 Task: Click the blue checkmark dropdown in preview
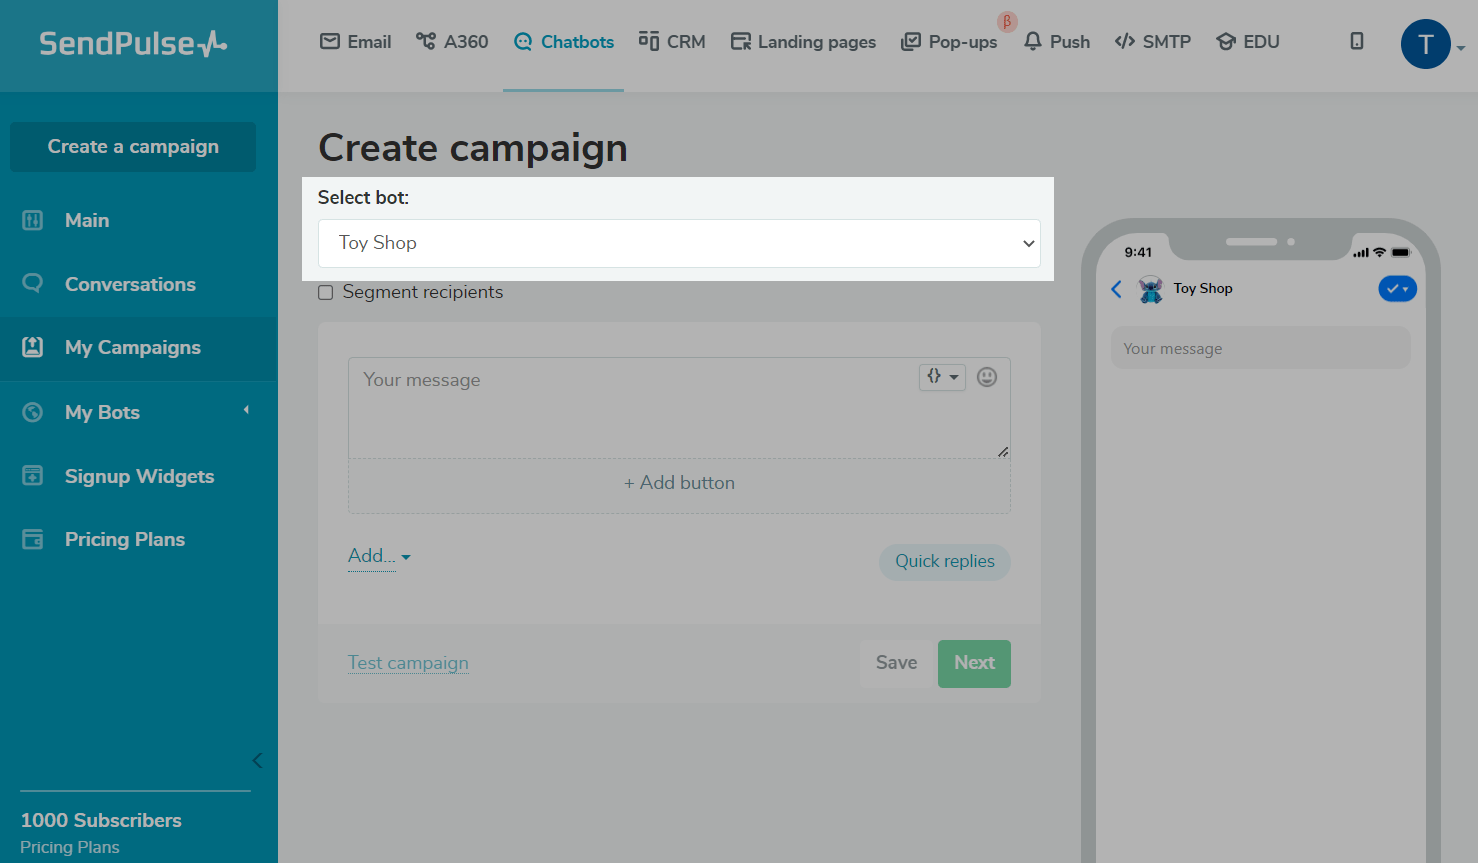pos(1397,289)
